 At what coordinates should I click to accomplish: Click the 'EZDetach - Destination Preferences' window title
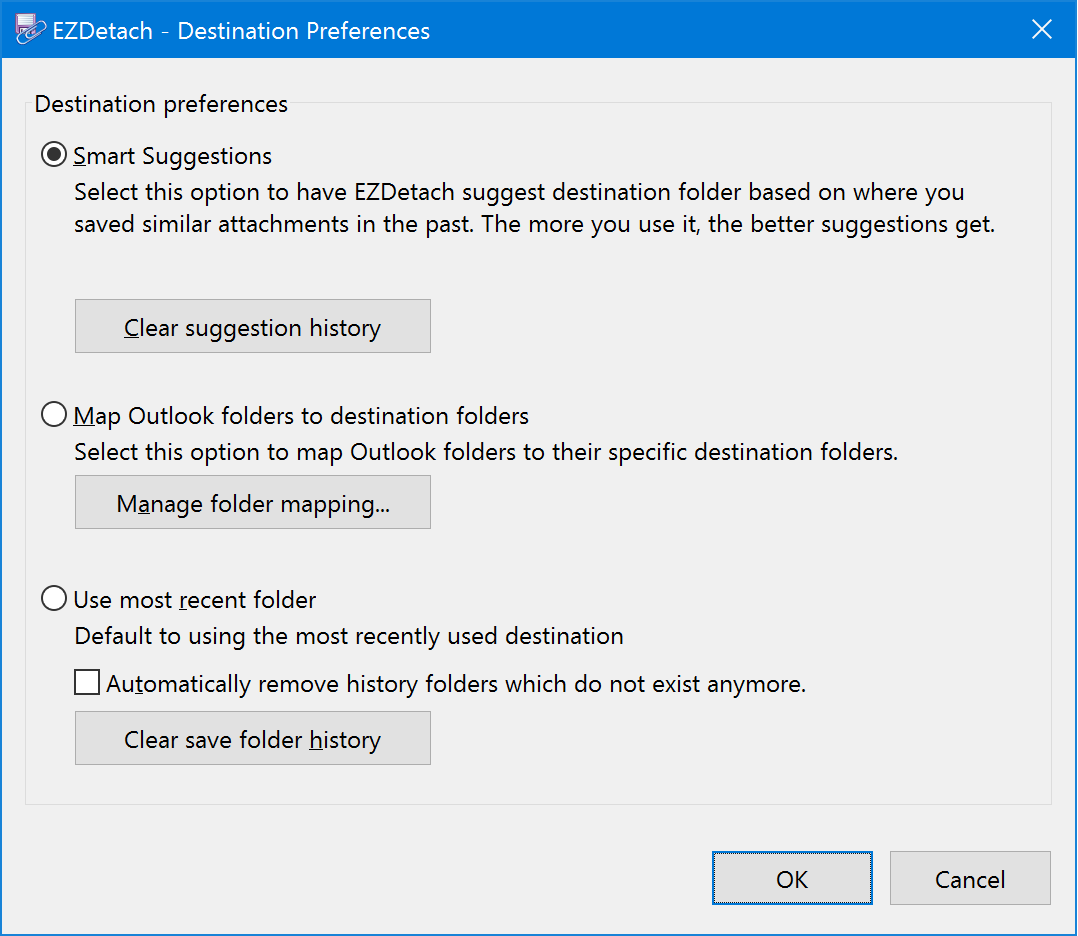(x=241, y=31)
